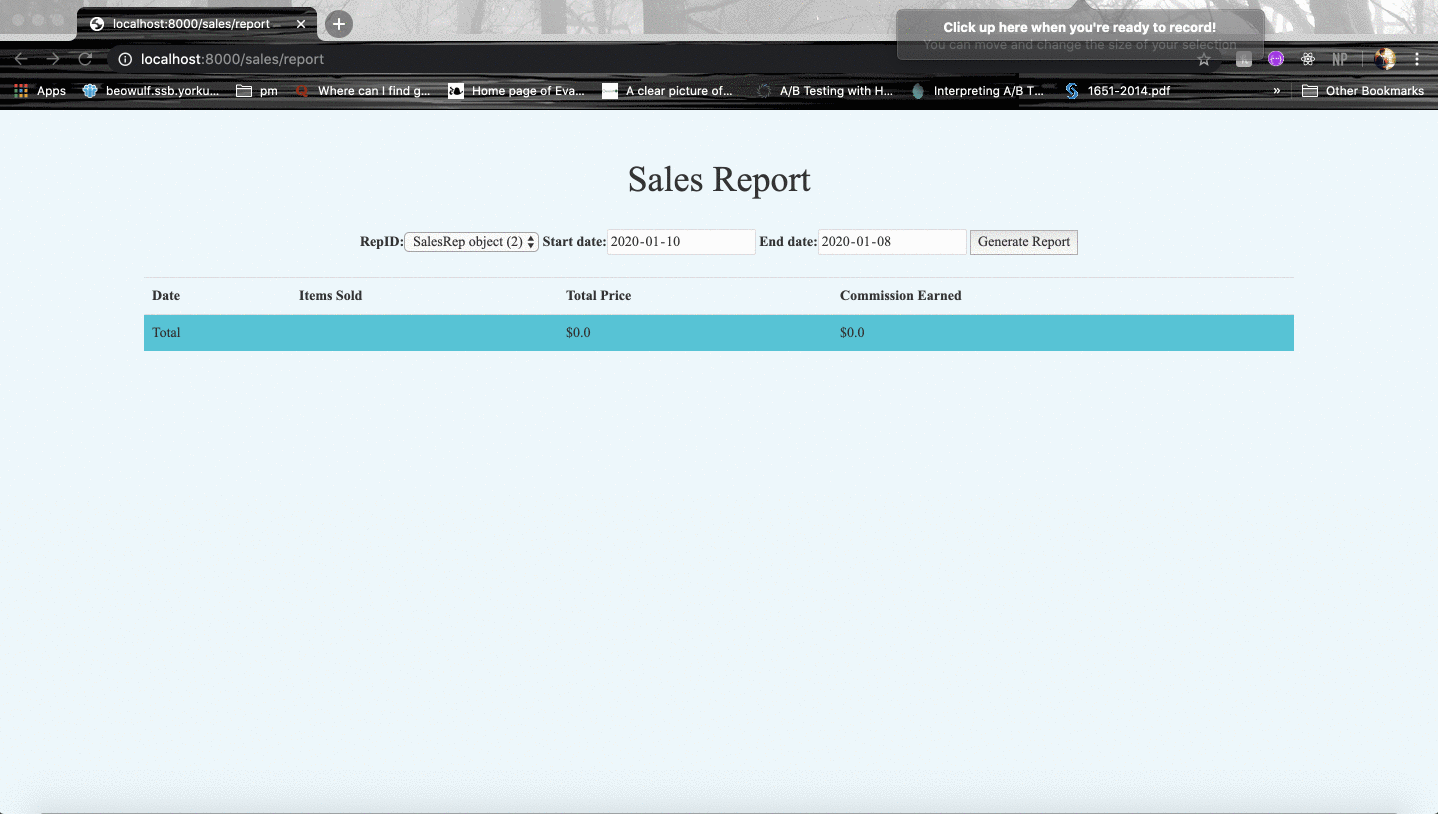
Task: Open the 'A clear picture of...' bookmark
Action: point(668,91)
